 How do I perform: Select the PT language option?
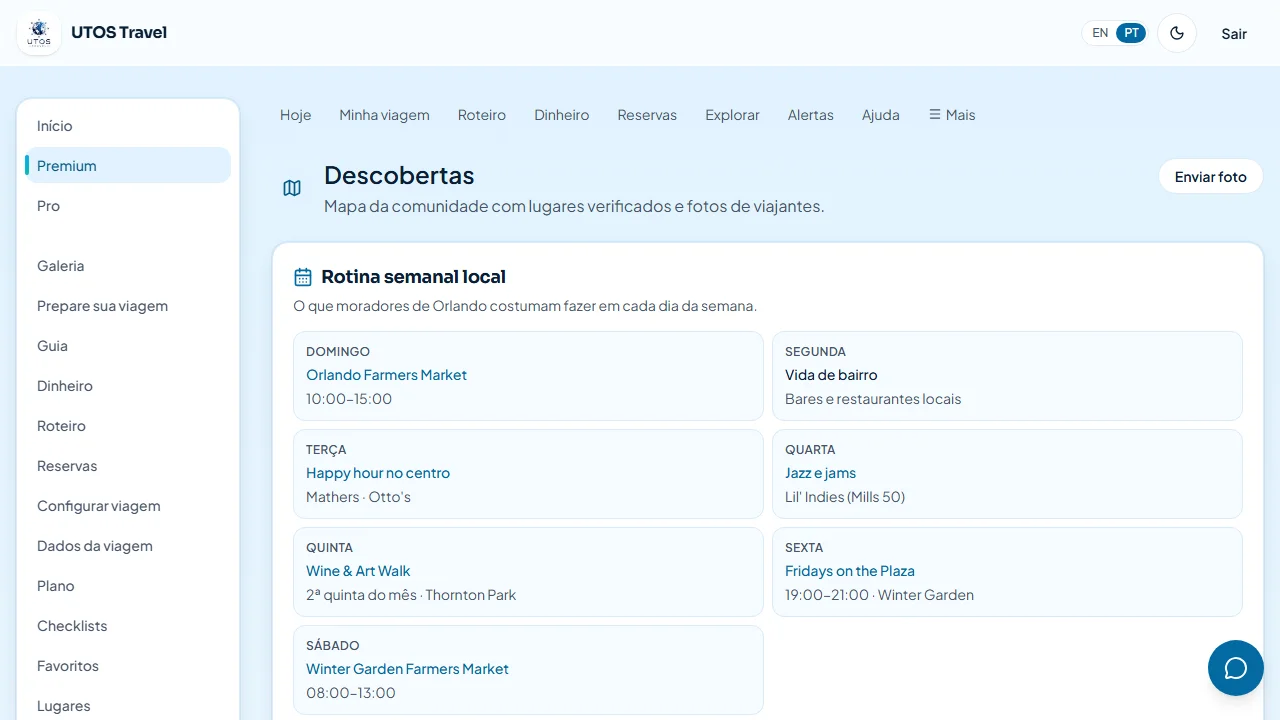coord(1131,33)
